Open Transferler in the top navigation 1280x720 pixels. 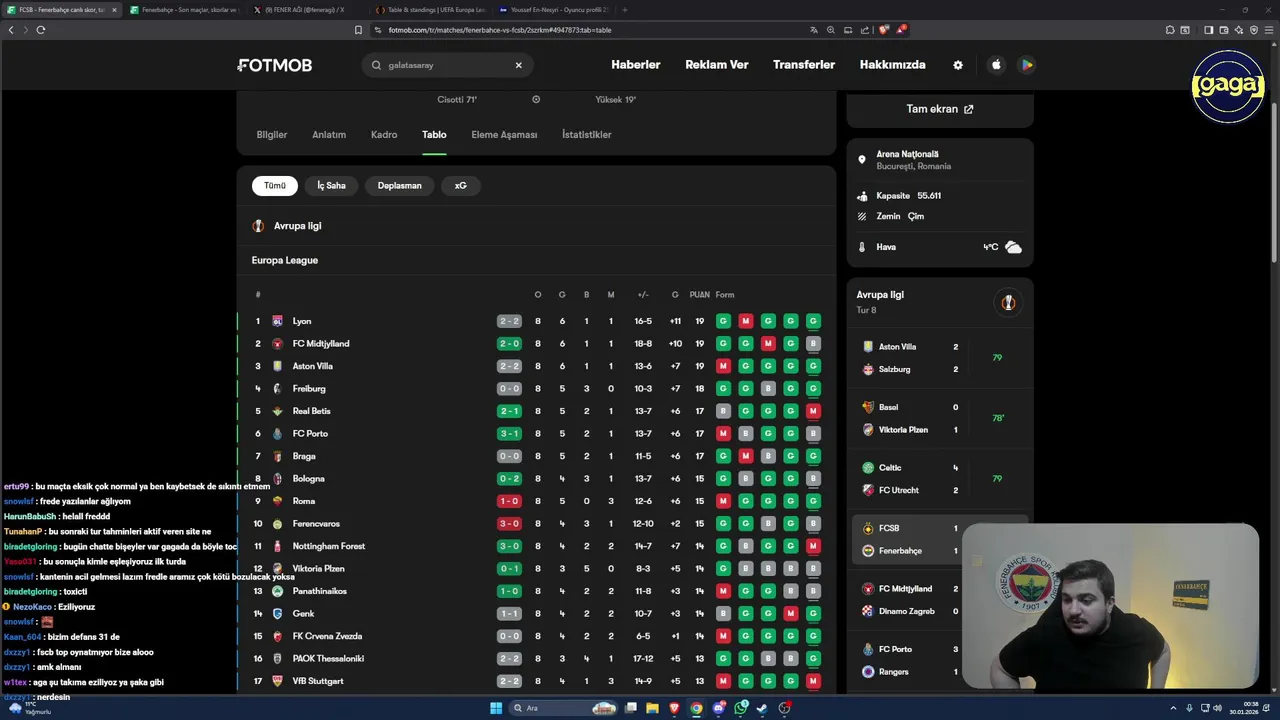(804, 65)
